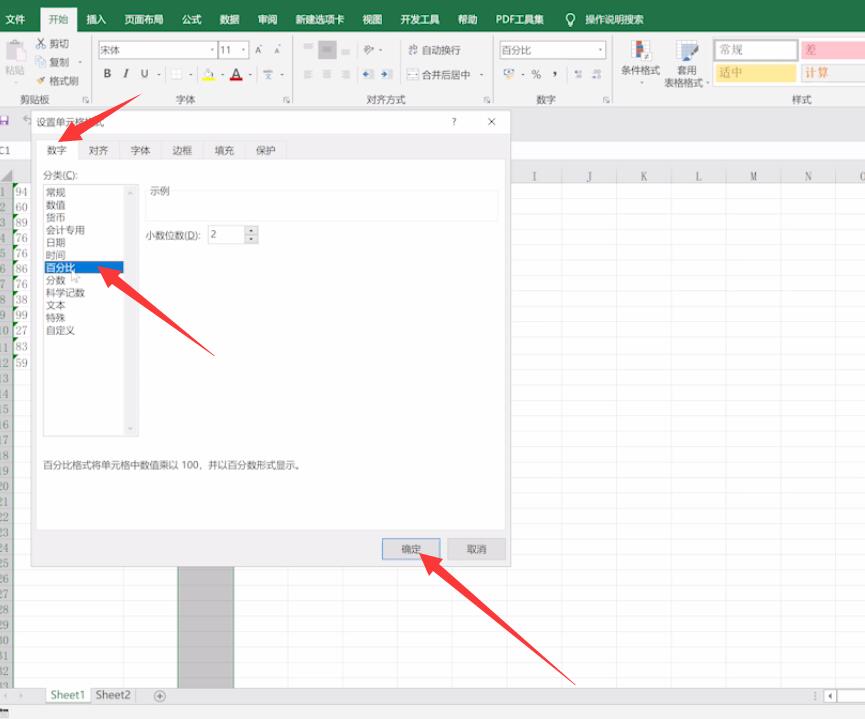Increase decimal places with spinner up arrow
Viewport: 865px width, 719px height.
pos(252,230)
